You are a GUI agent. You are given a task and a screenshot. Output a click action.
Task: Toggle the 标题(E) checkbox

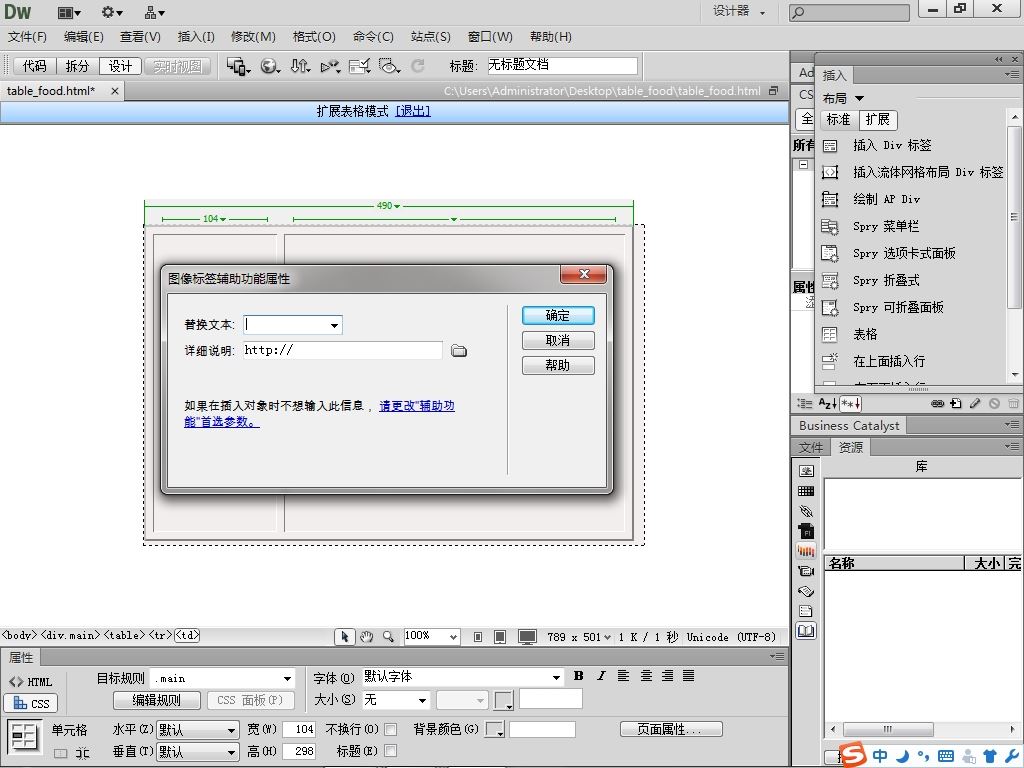[x=391, y=751]
